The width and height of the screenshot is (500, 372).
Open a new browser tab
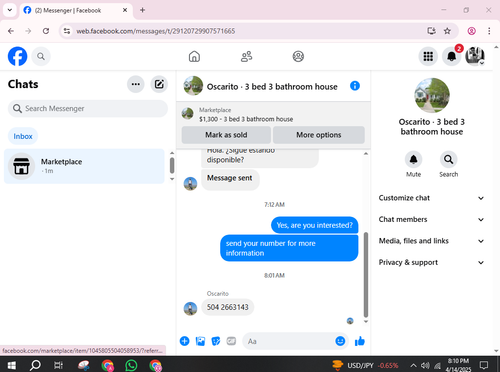[x=142, y=10]
